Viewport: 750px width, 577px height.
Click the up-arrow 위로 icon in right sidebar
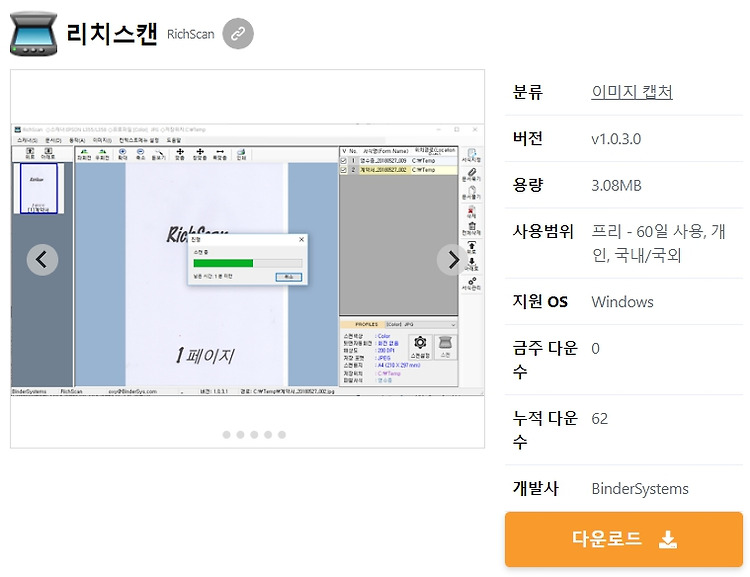(x=472, y=247)
